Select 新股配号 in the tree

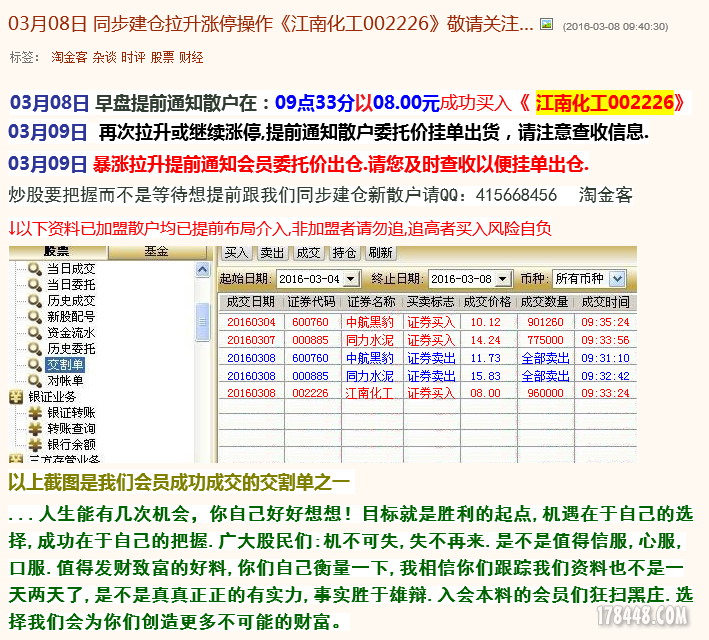click(x=71, y=316)
